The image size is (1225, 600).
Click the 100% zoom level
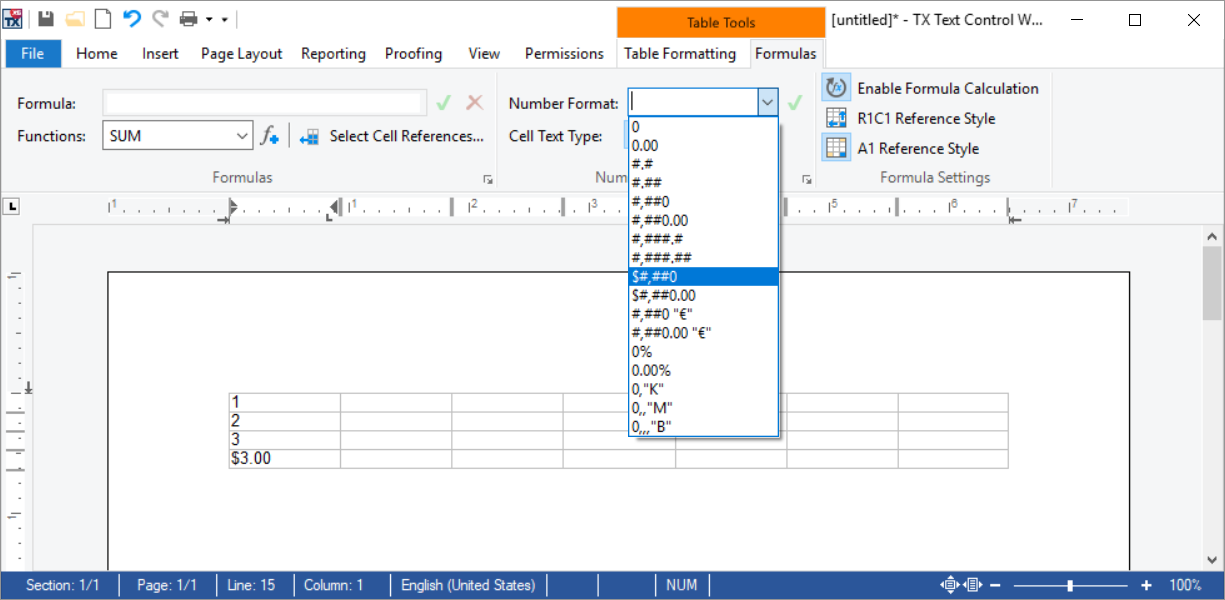pos(1186,585)
